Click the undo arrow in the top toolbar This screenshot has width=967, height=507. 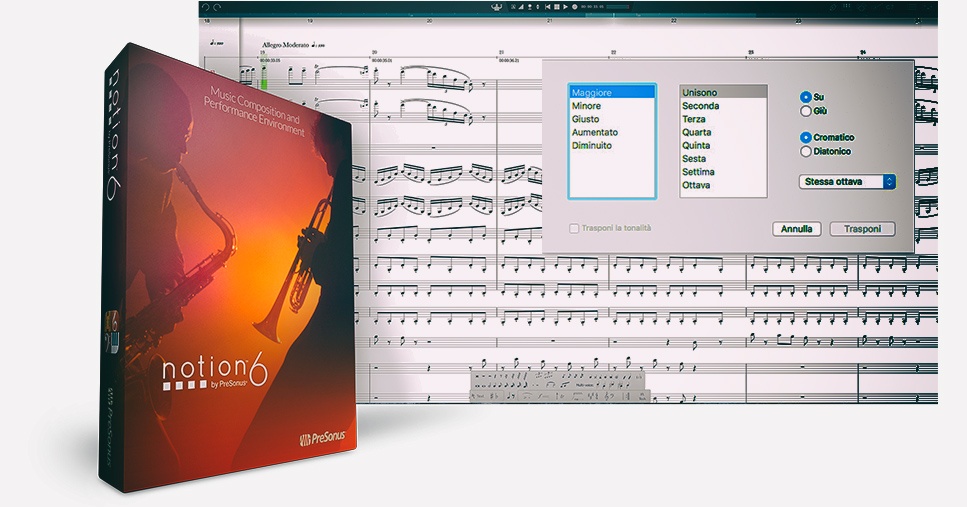204,9
